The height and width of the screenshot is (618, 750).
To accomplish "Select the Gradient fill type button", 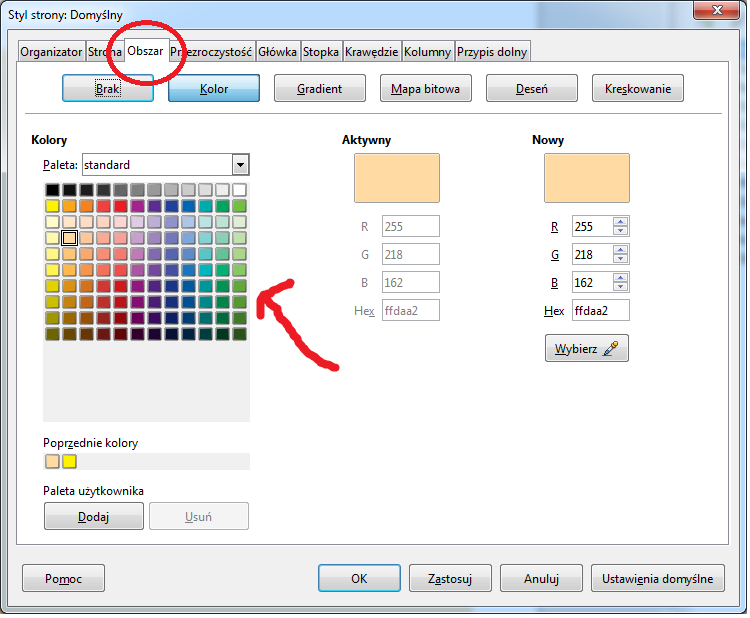I will pos(320,89).
